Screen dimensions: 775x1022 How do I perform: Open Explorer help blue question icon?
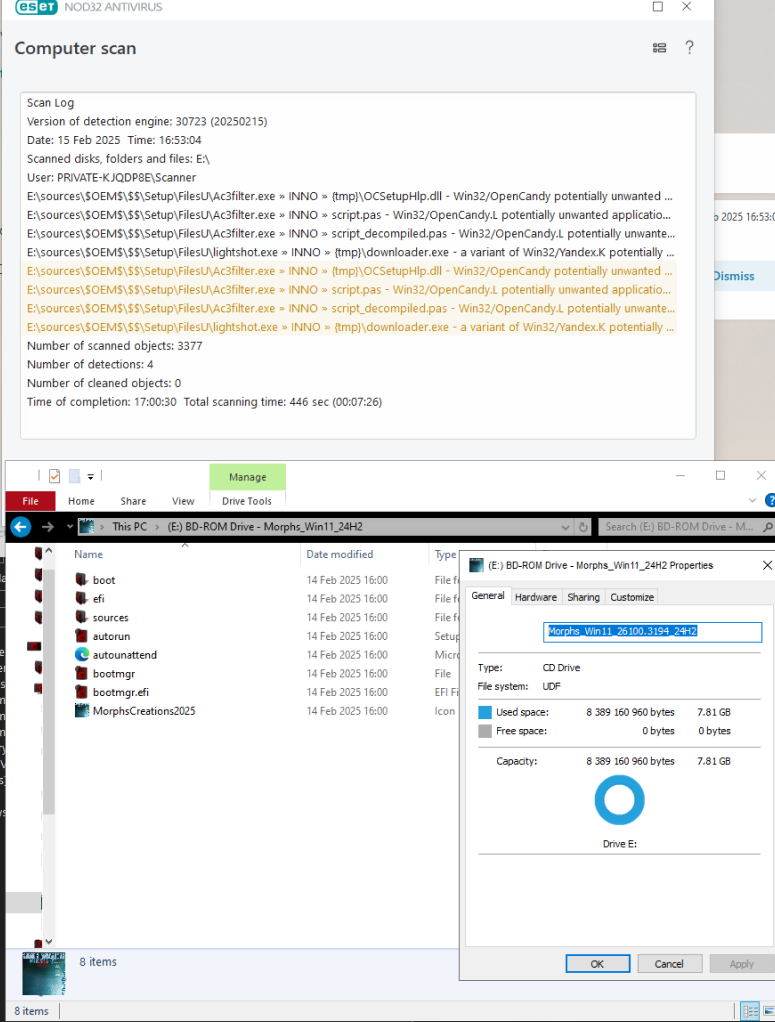click(770, 501)
